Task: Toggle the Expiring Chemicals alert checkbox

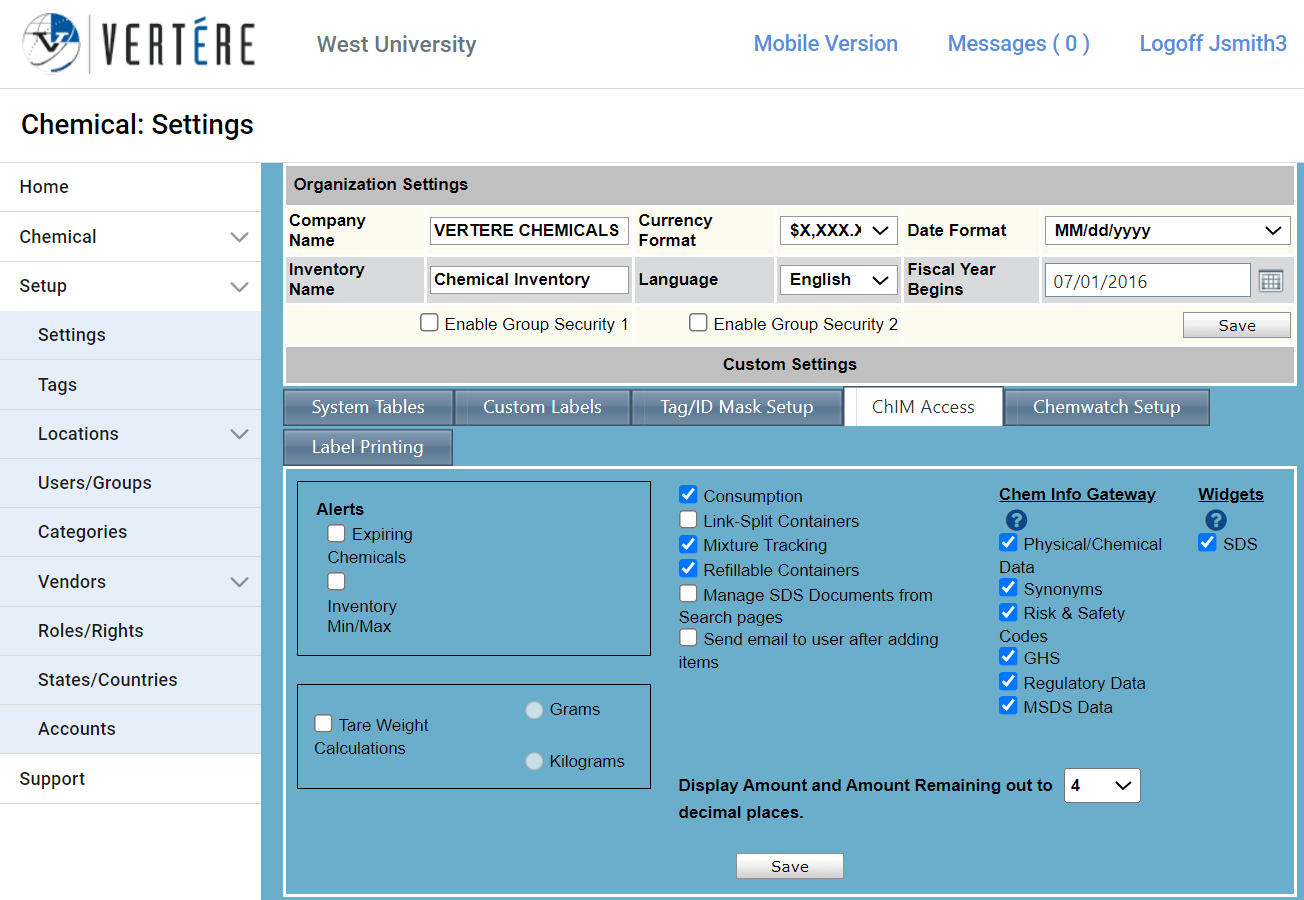Action: pyautogui.click(x=336, y=534)
